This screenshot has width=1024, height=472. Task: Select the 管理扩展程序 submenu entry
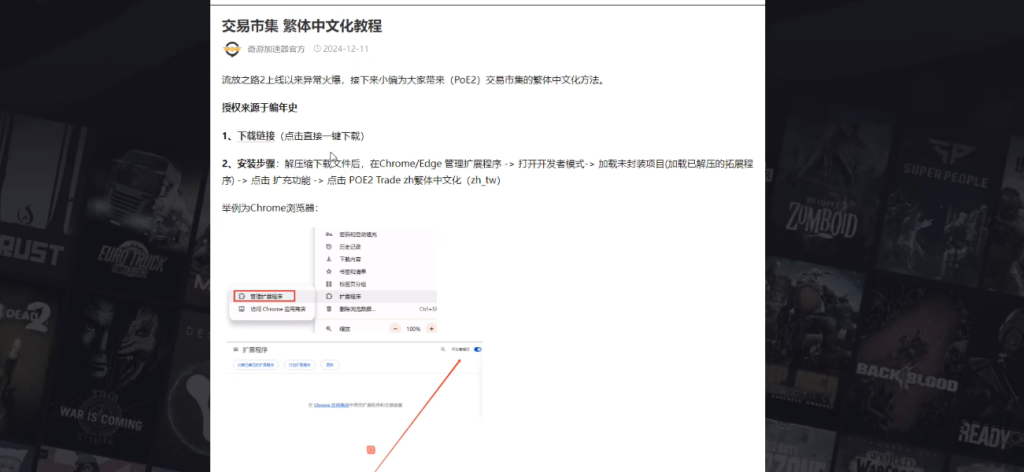pyautogui.click(x=264, y=296)
